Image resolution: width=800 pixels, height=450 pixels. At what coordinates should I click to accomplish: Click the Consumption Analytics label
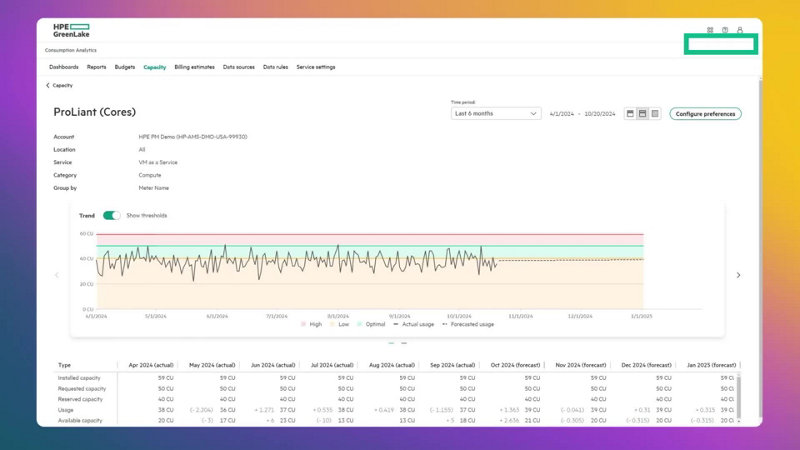pyautogui.click(x=70, y=50)
